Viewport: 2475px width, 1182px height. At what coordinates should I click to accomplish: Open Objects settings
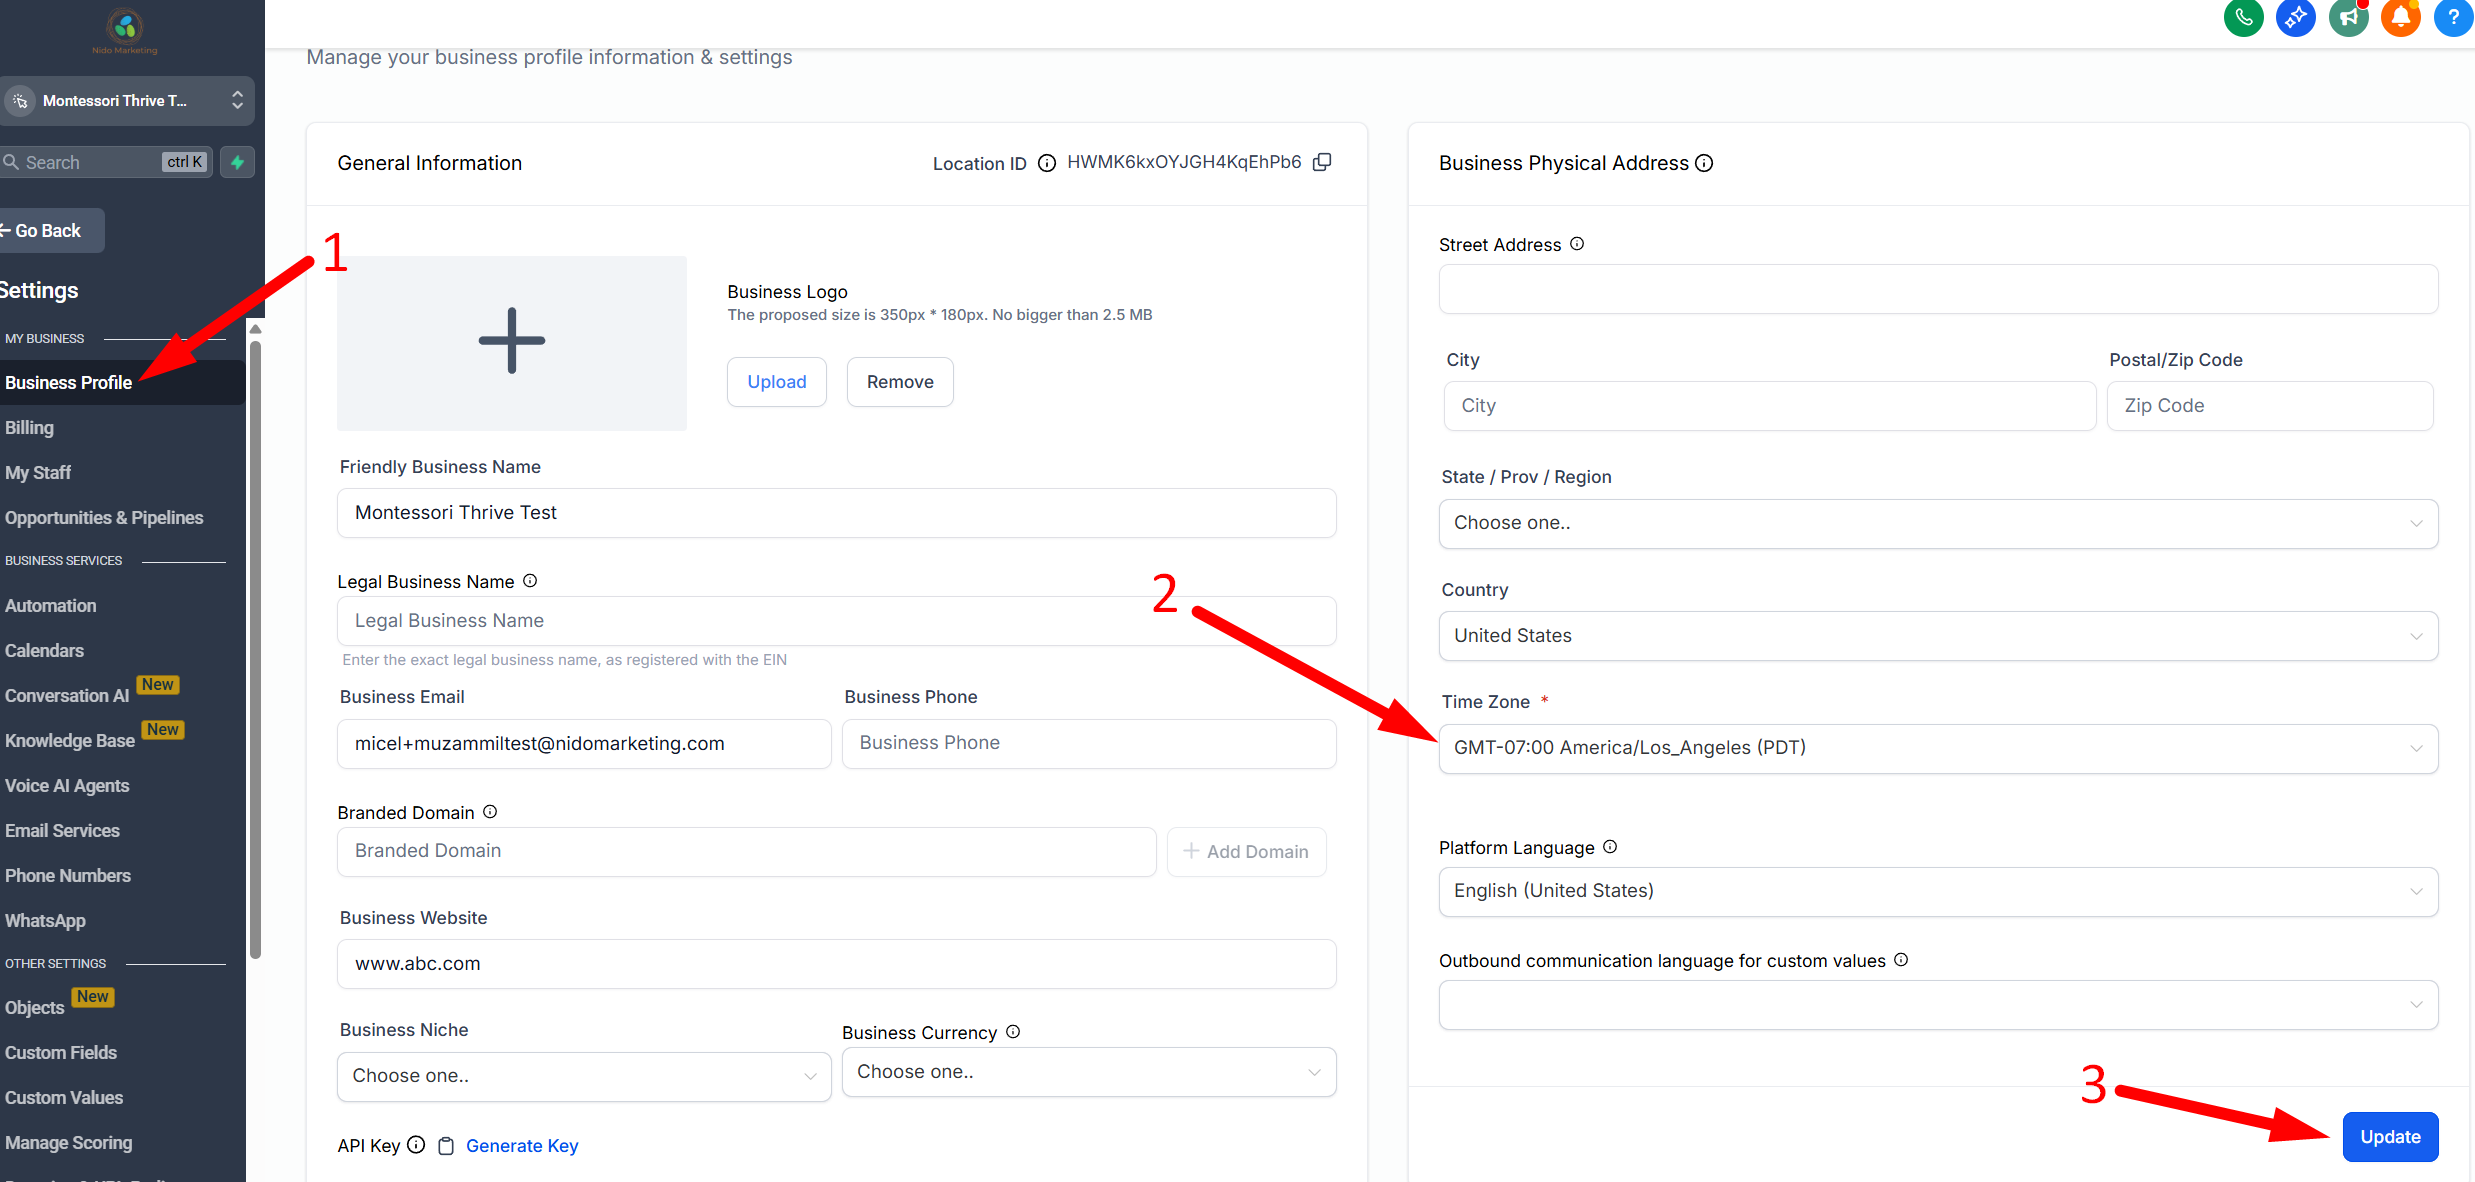[35, 1007]
